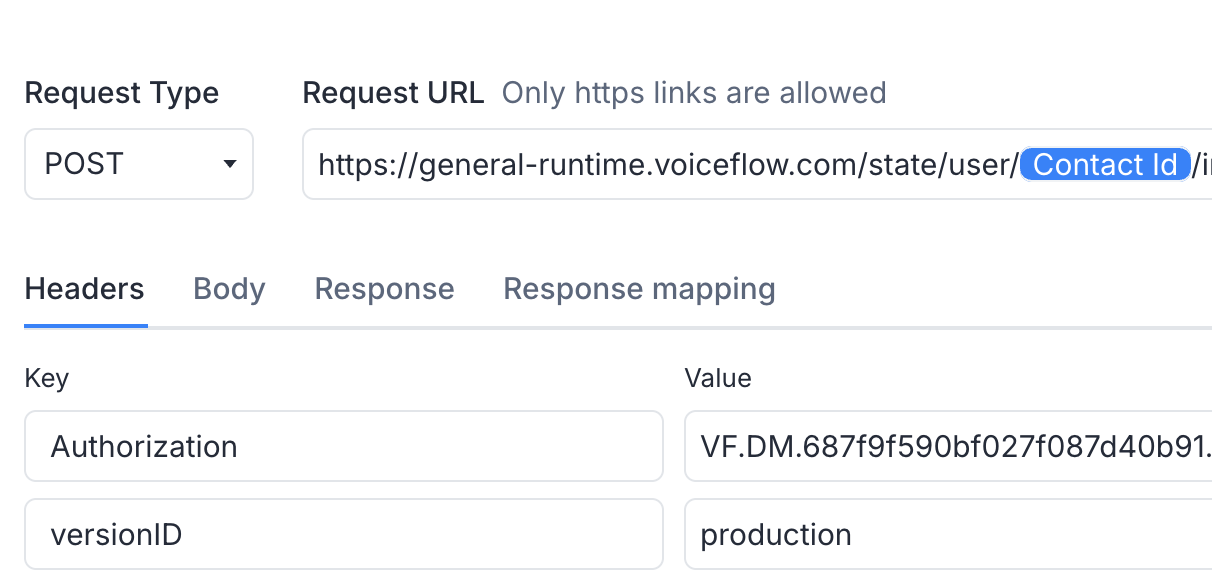Switch to Response mapping tab

pos(639,289)
